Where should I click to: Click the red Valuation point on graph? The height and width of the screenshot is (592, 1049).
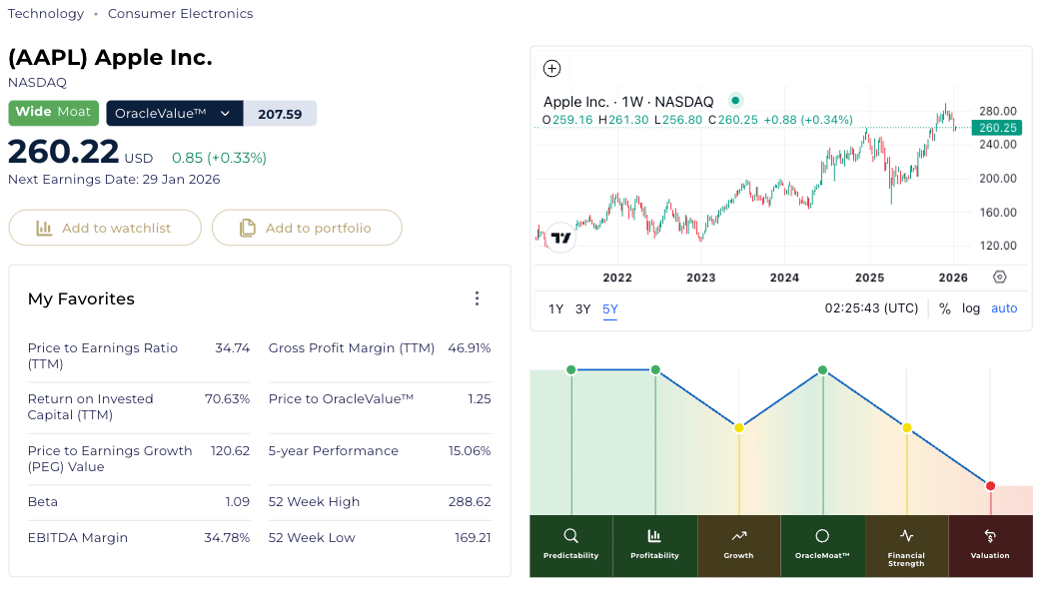point(990,486)
